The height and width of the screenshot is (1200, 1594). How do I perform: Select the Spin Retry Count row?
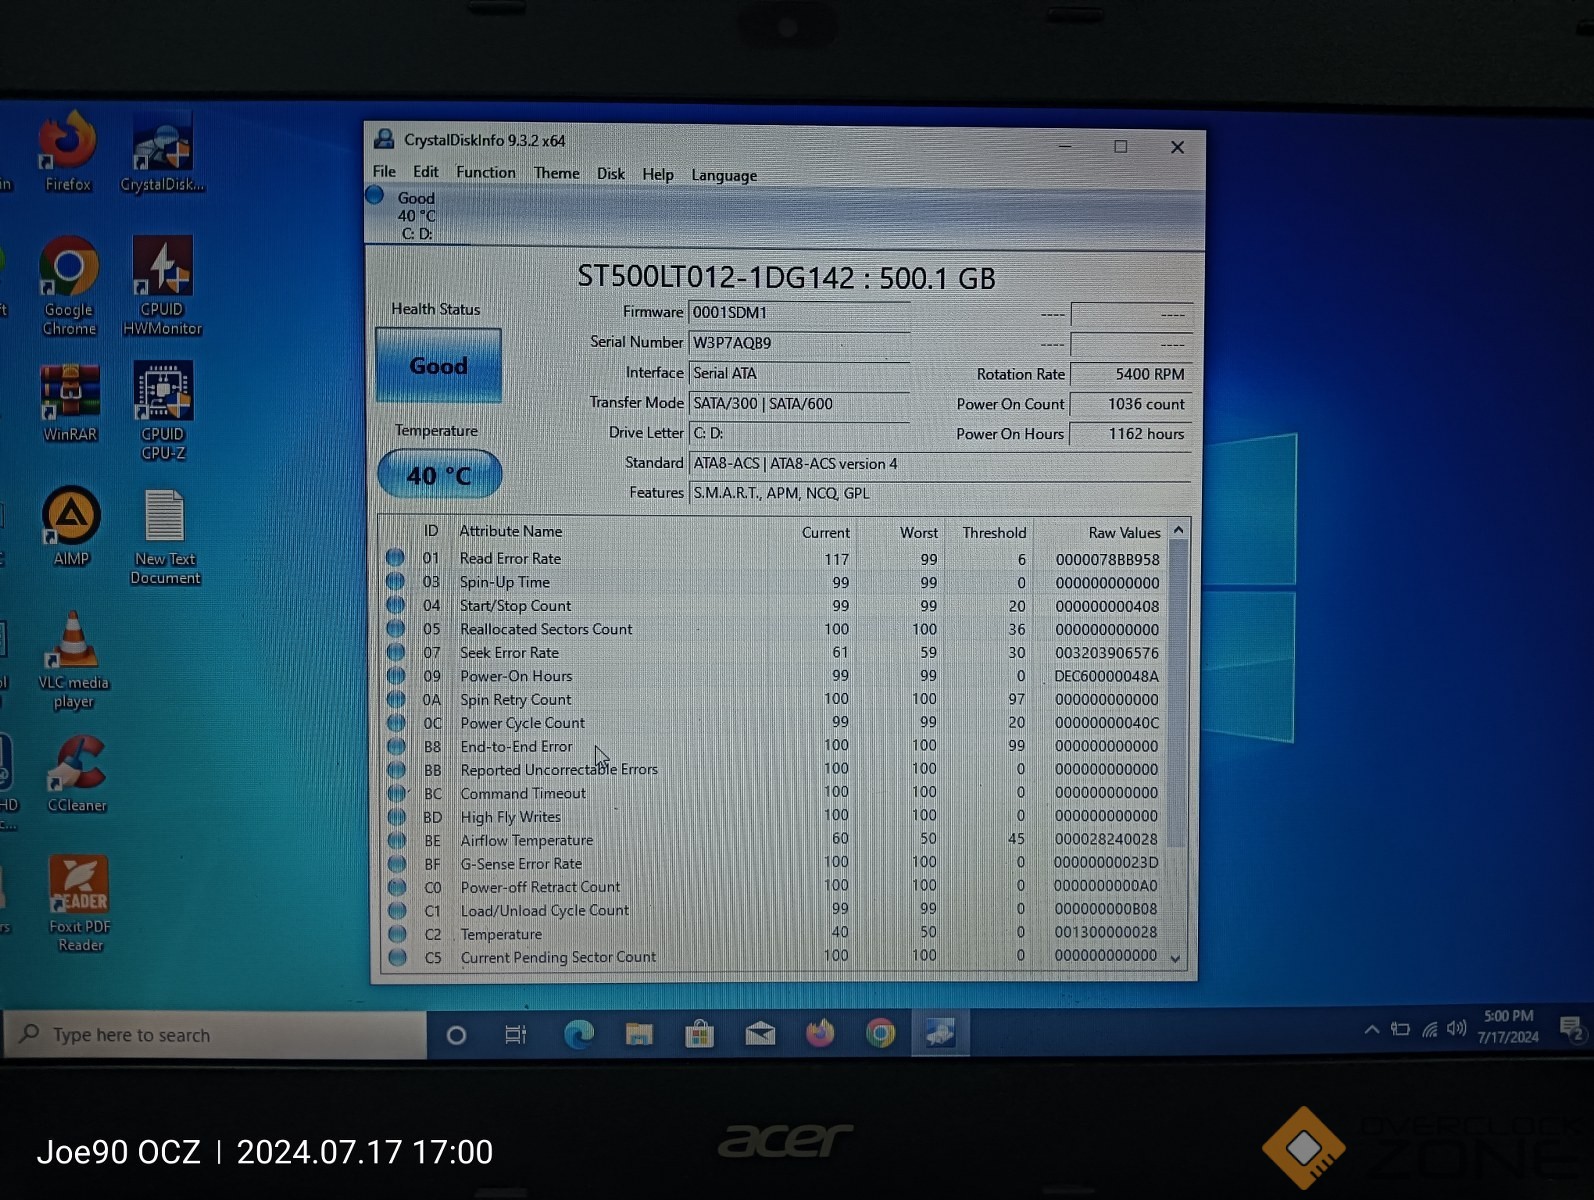click(773, 700)
